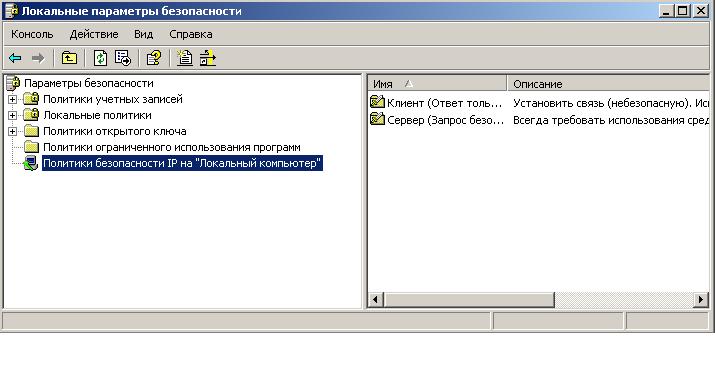
Task: Select Локальные политики tree item
Action: click(97, 115)
